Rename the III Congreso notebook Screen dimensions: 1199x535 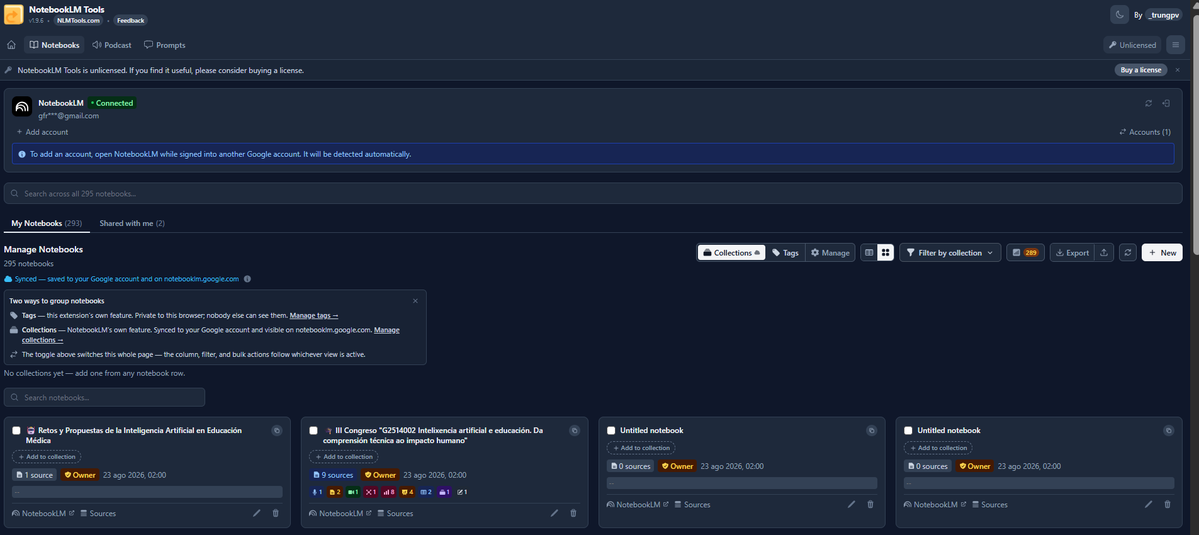[x=554, y=513]
